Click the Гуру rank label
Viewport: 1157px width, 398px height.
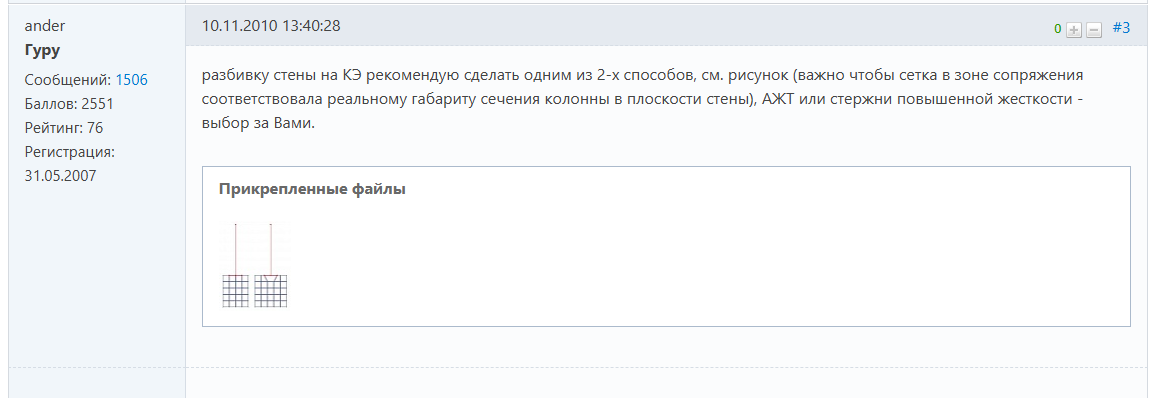[42, 52]
